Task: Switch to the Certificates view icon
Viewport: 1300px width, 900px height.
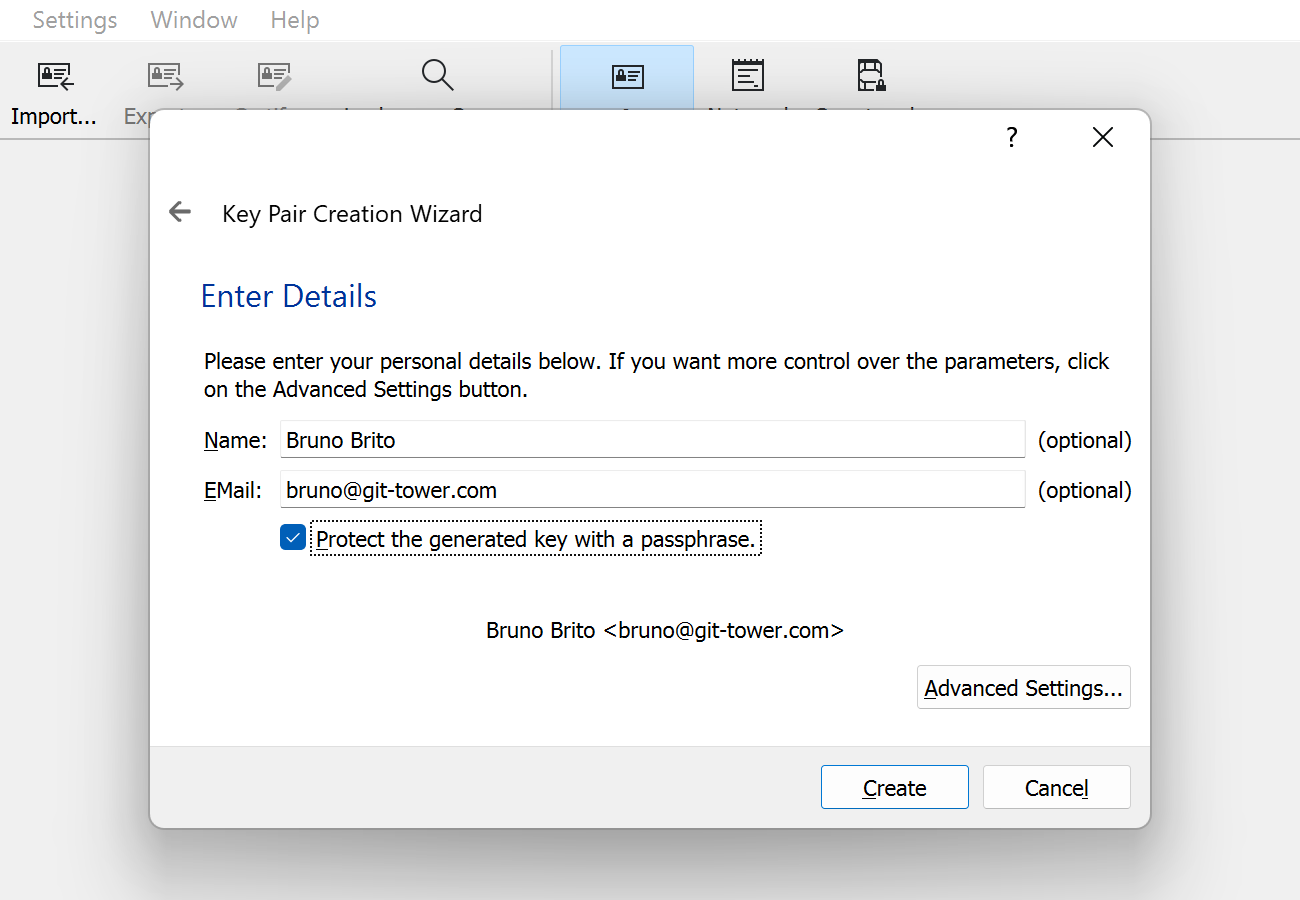Action: click(626, 76)
